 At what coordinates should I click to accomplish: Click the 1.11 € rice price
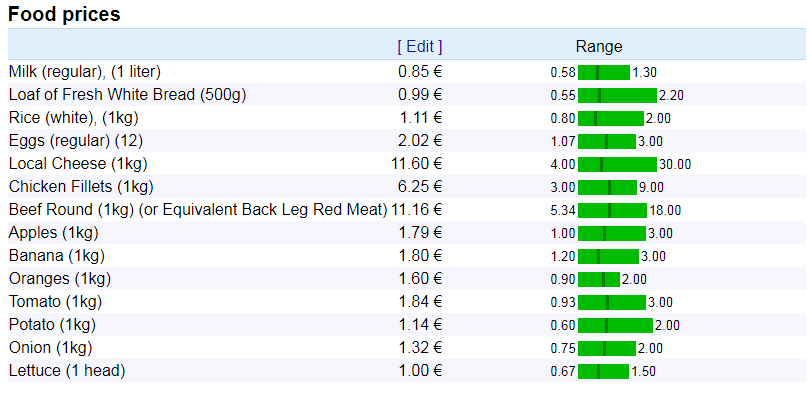point(421,118)
